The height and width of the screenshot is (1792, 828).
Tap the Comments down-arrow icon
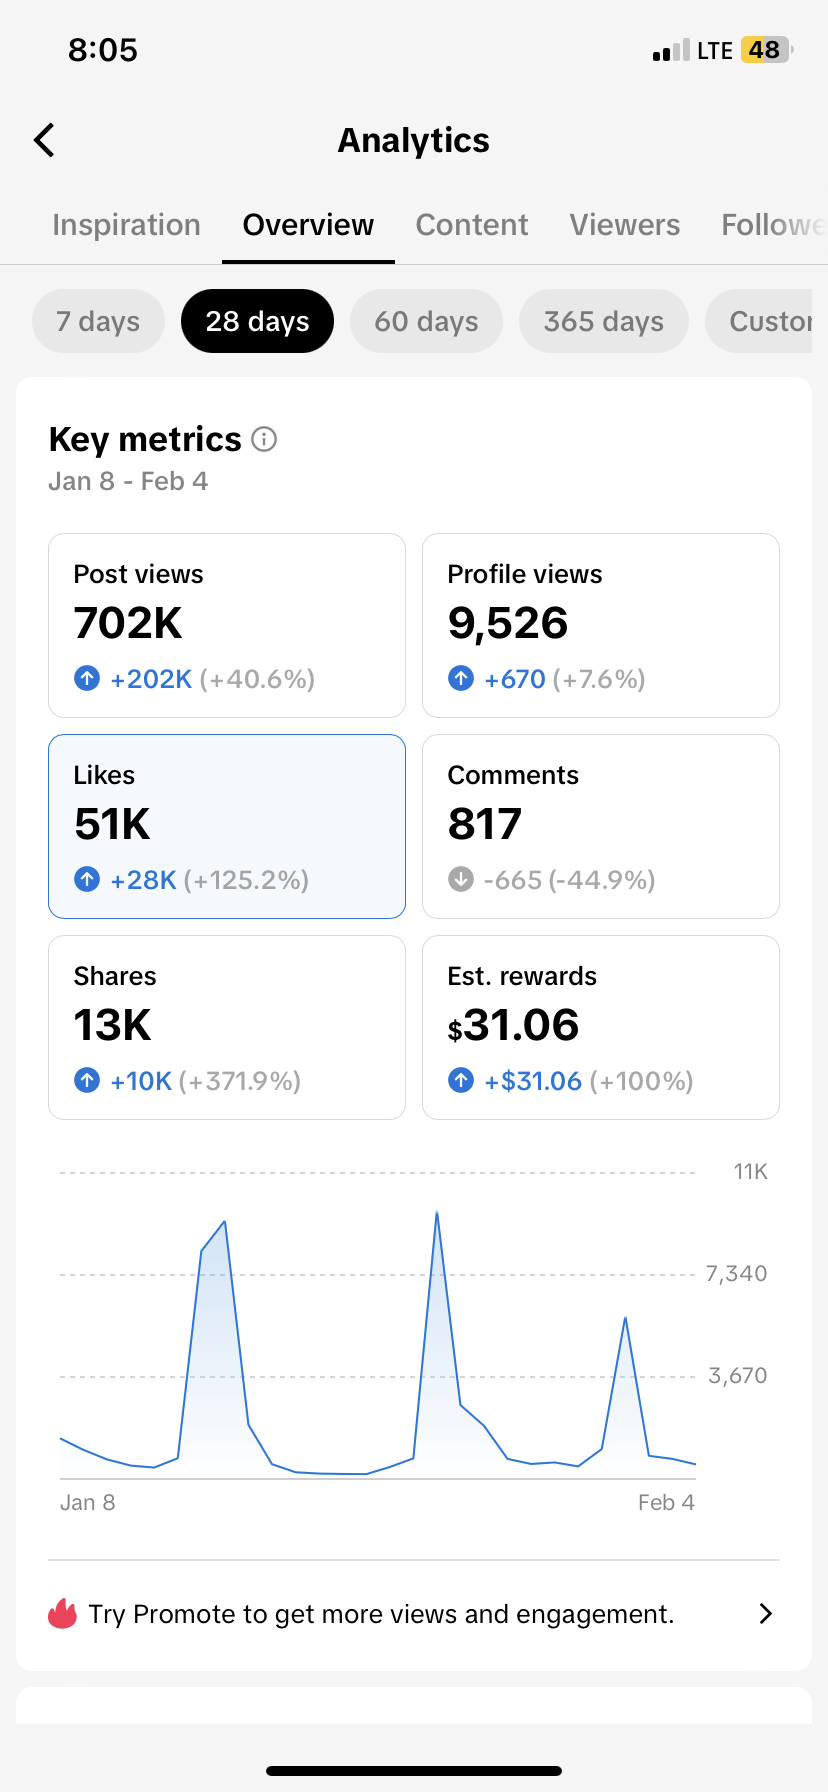click(x=461, y=880)
